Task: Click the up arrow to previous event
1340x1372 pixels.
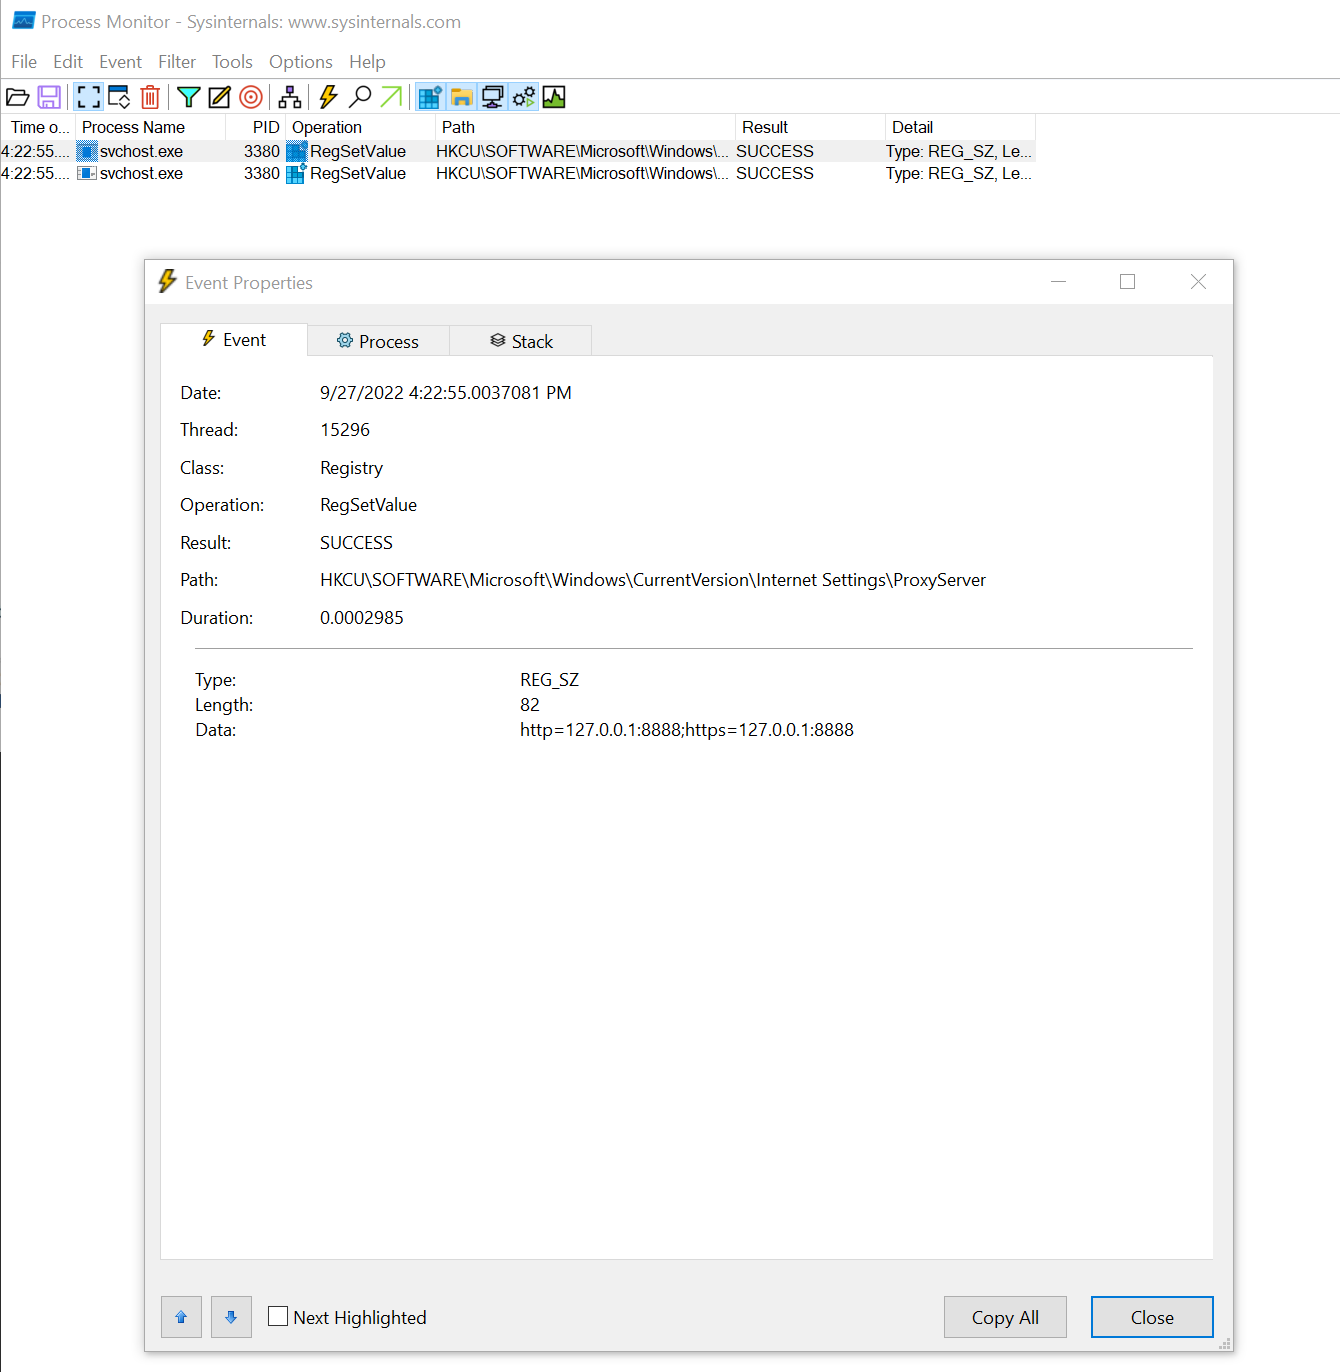Action: (x=181, y=1317)
